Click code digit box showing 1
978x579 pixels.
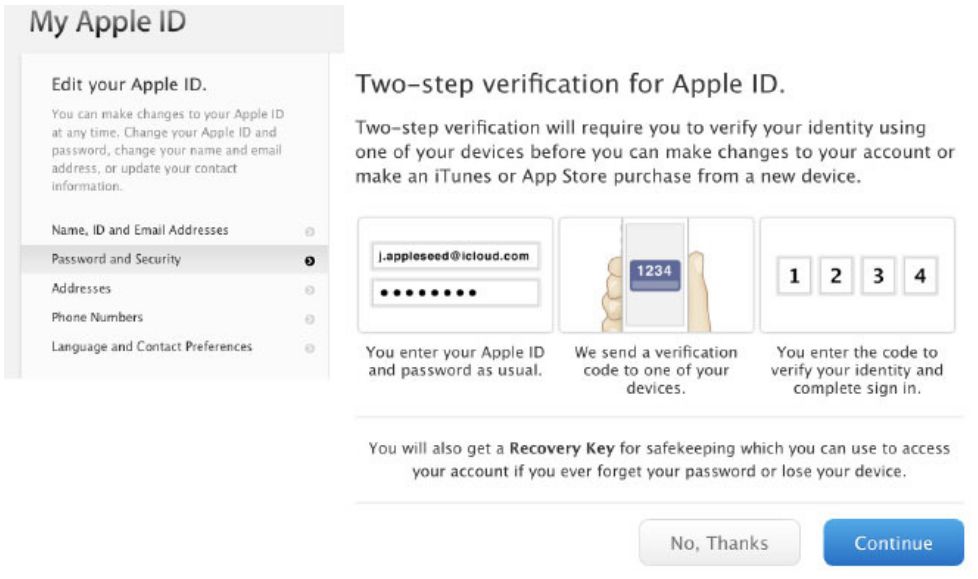point(794,277)
